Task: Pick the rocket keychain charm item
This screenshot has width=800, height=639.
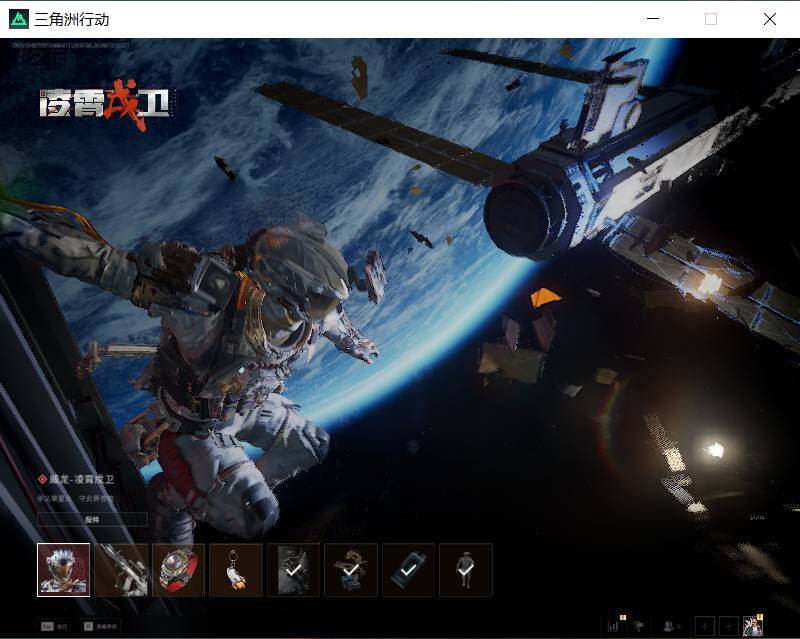Action: click(x=236, y=570)
